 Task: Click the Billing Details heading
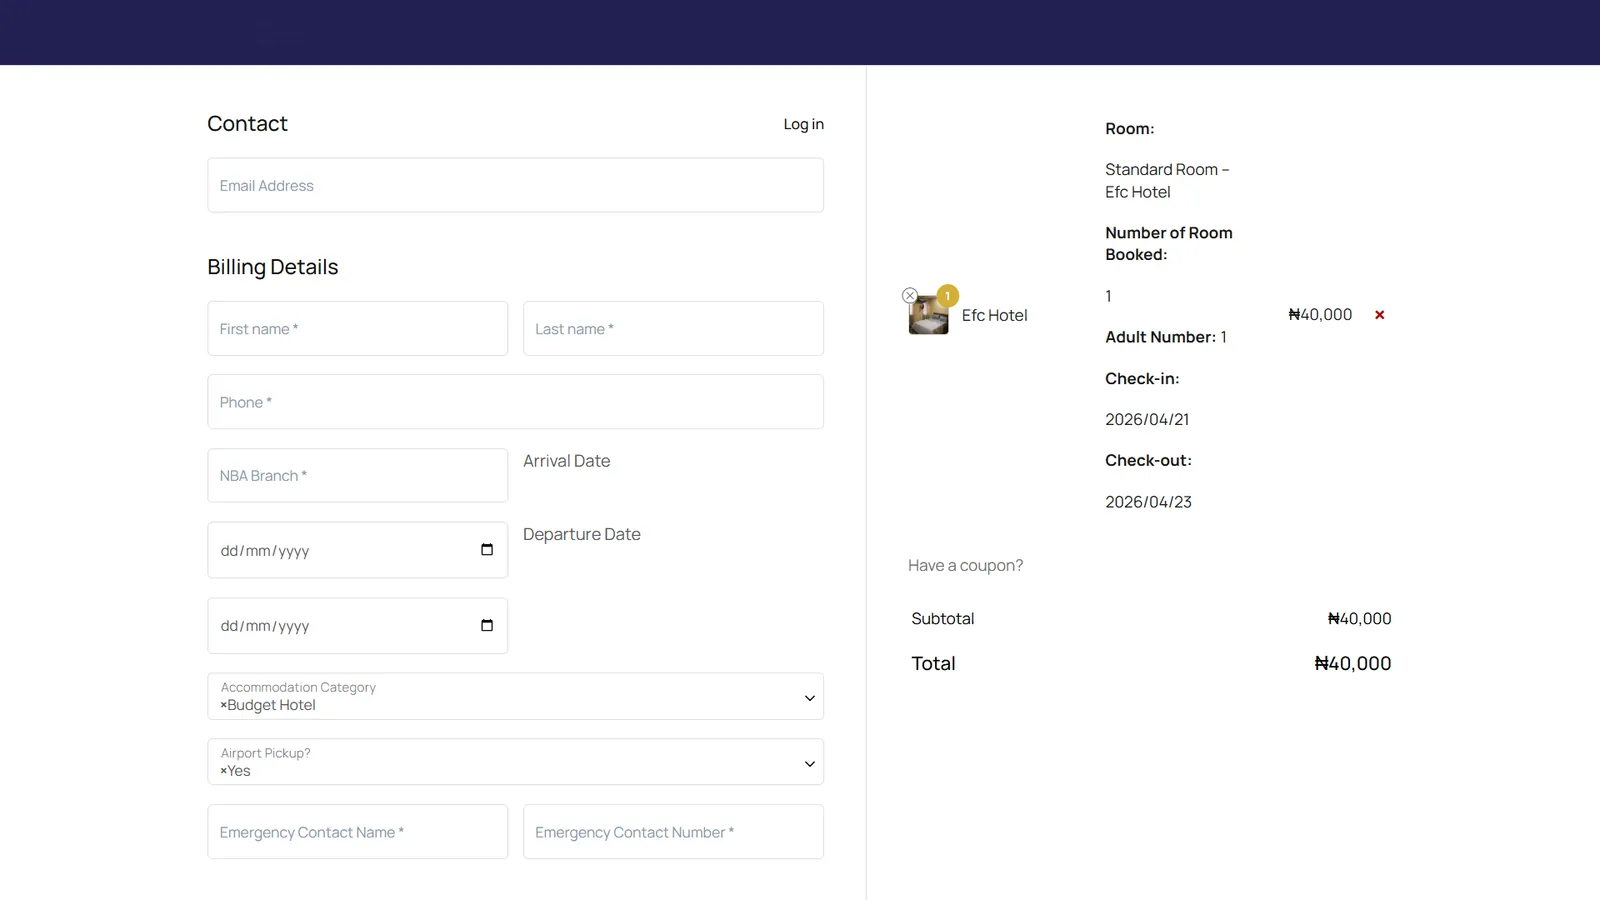tap(273, 267)
